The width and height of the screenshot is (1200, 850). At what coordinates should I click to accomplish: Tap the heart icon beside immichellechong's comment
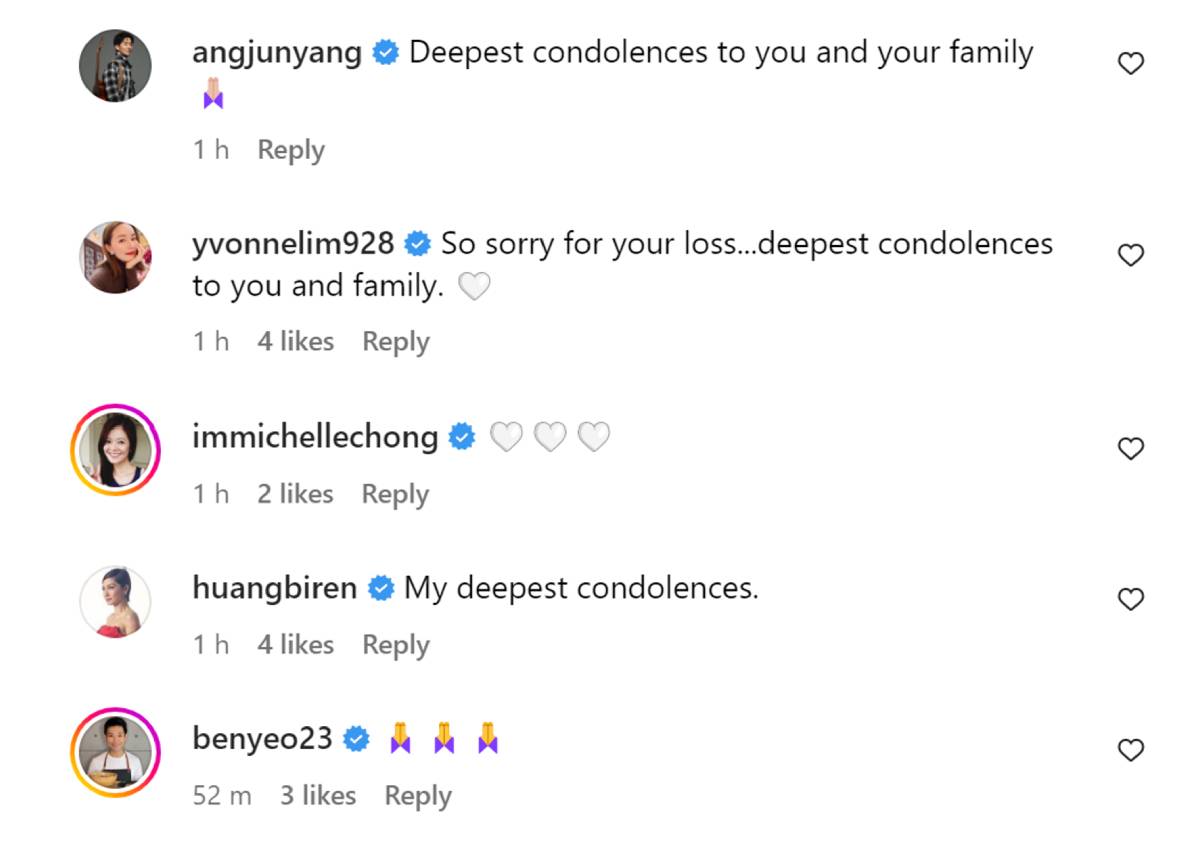(1131, 448)
